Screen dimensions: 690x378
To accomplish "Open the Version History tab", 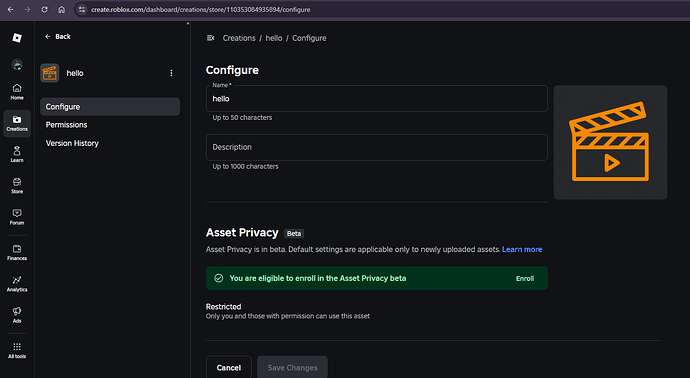I will point(110,143).
